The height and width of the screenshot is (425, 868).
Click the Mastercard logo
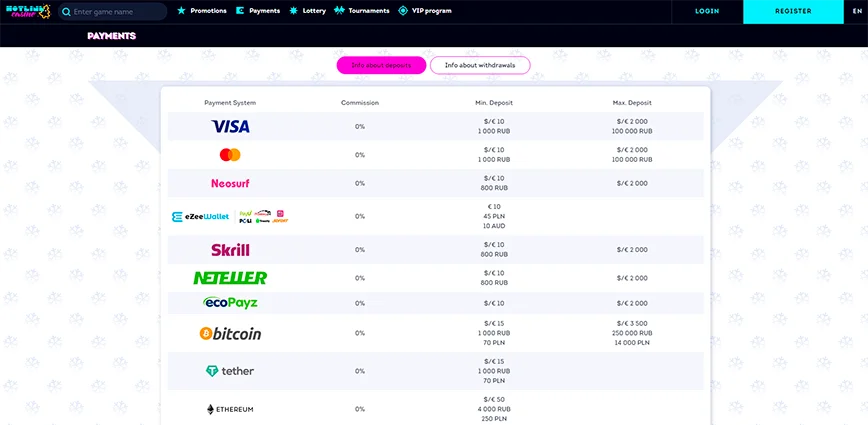230,155
